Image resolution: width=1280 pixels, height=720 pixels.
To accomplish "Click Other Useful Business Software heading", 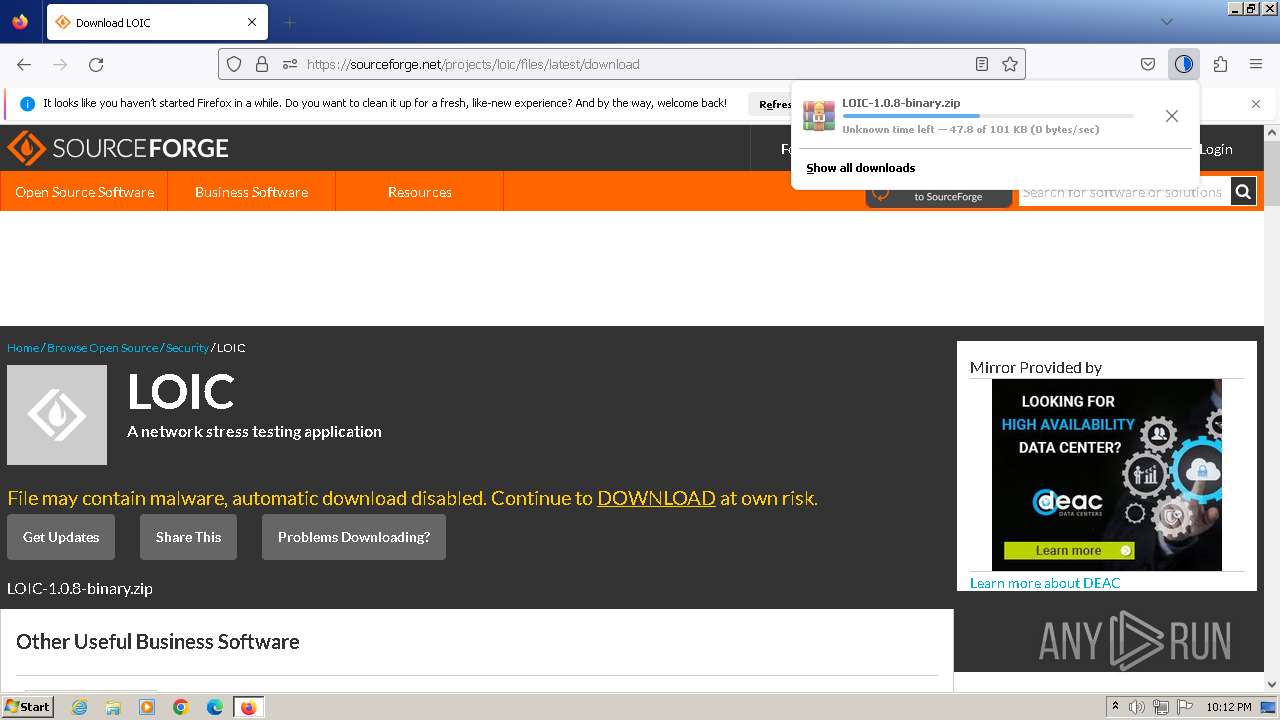I will [x=158, y=642].
